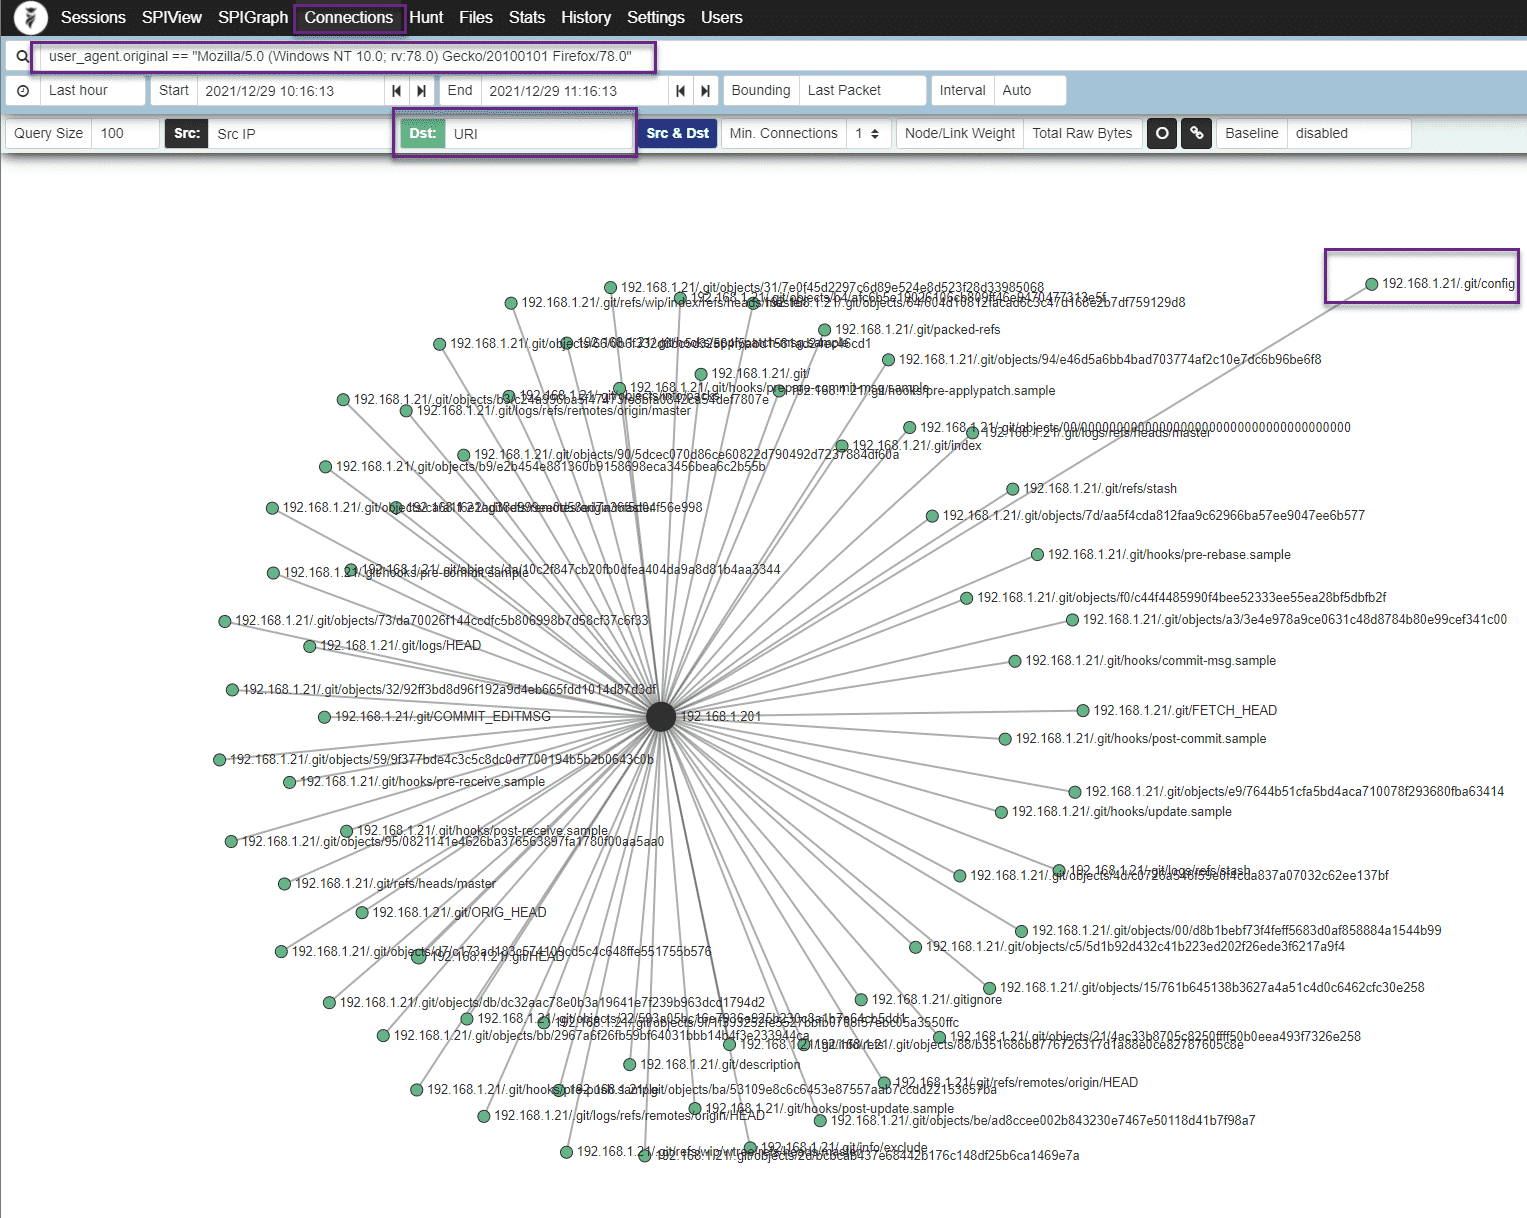Toggle the Src & Dst display mode
This screenshot has width=1527, height=1218.
677,132
